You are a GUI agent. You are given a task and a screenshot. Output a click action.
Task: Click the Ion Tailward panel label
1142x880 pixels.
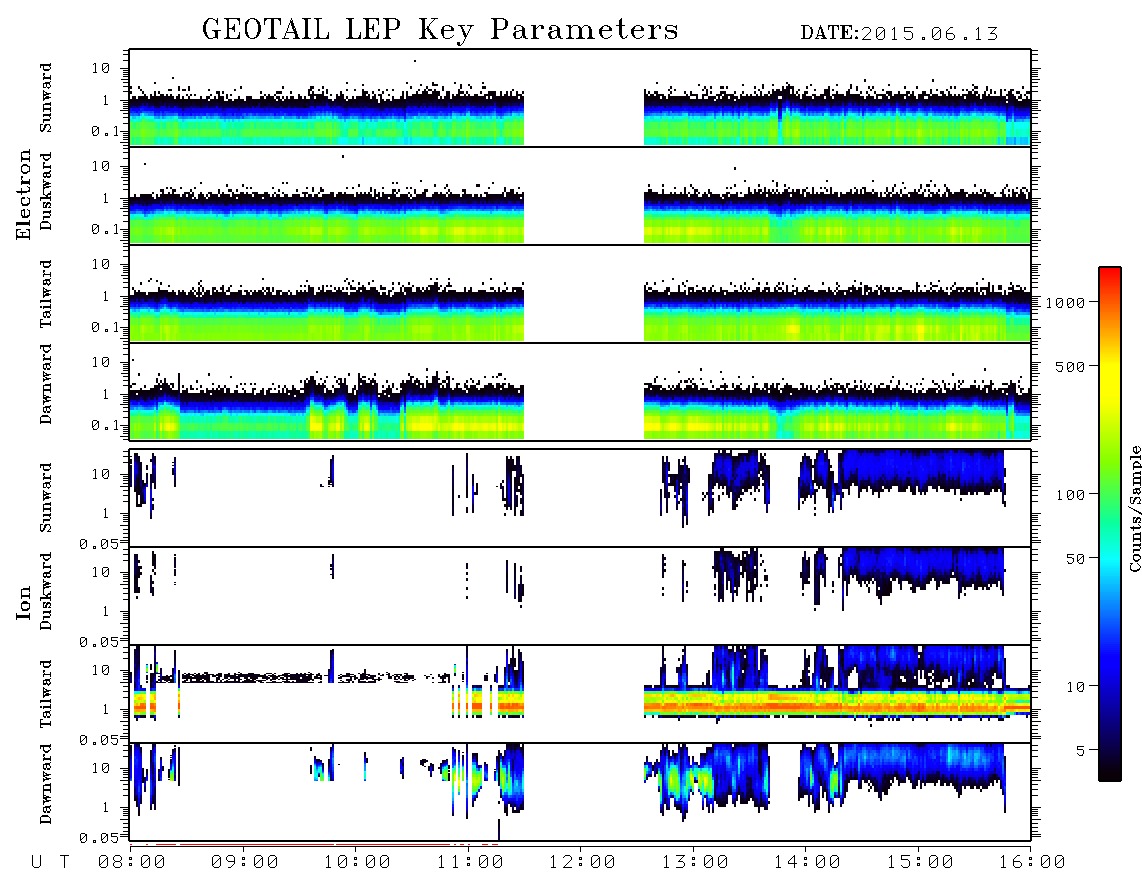click(x=46, y=694)
